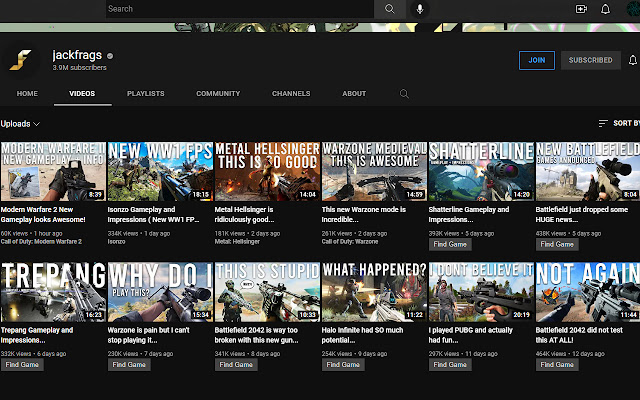This screenshot has height=400, width=640.
Task: Open the create video camera icon
Action: coord(581,9)
